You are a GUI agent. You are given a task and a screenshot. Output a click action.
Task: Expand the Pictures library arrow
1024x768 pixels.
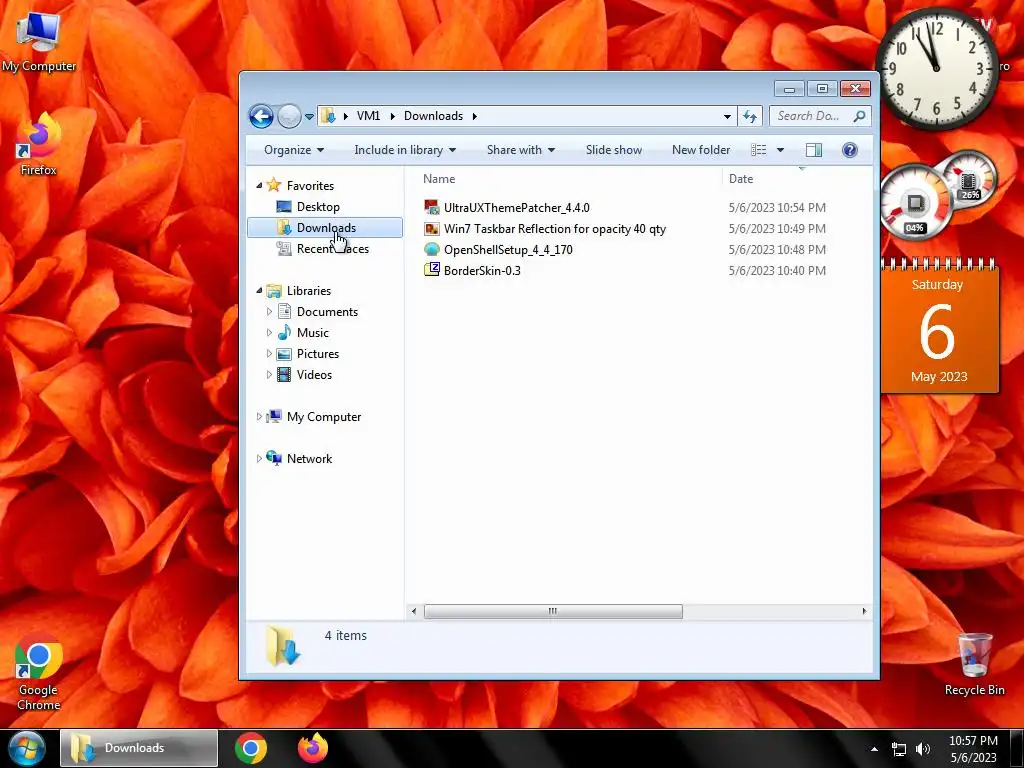point(269,353)
